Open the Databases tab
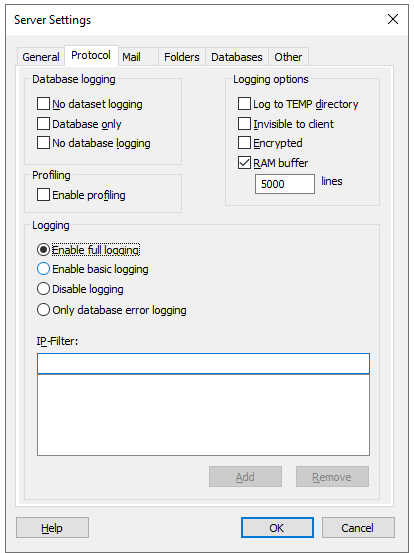The image size is (414, 553). click(x=237, y=57)
